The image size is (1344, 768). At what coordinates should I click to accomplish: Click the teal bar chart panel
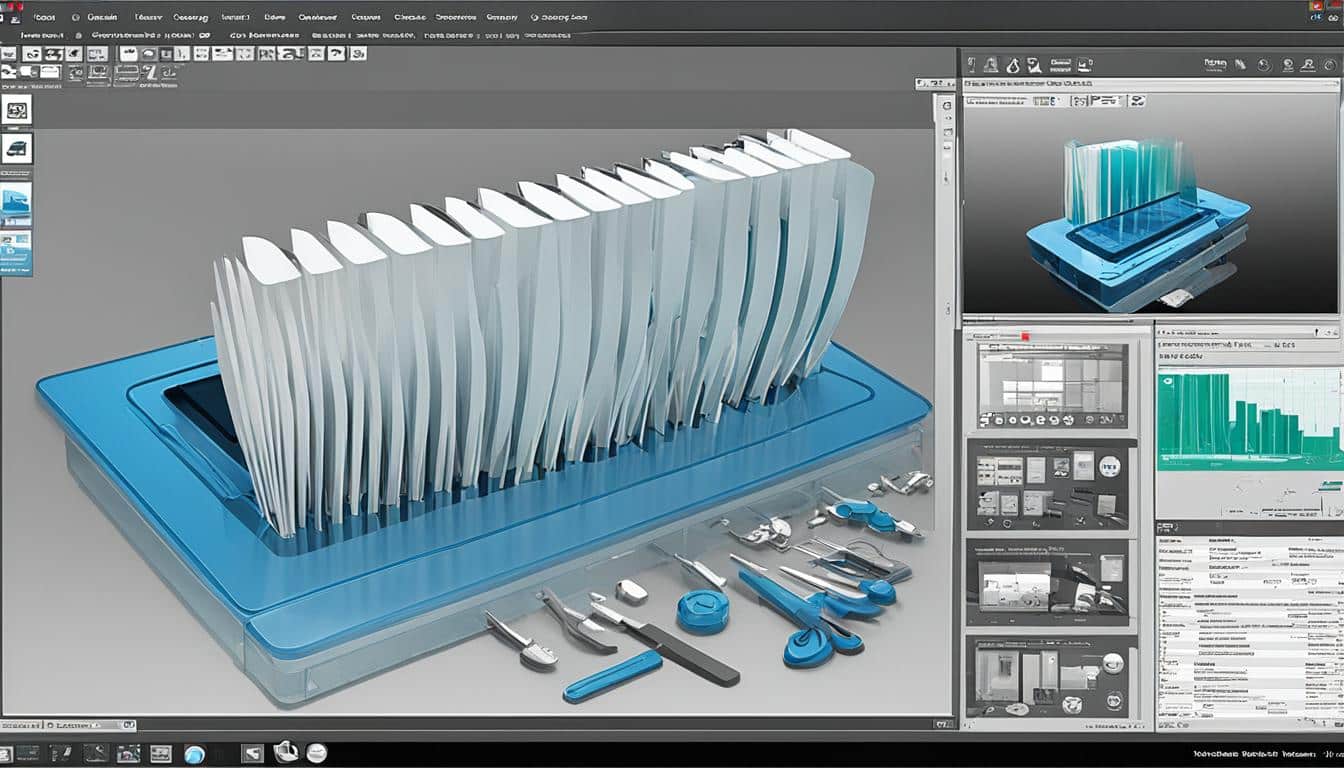[x=1250, y=418]
